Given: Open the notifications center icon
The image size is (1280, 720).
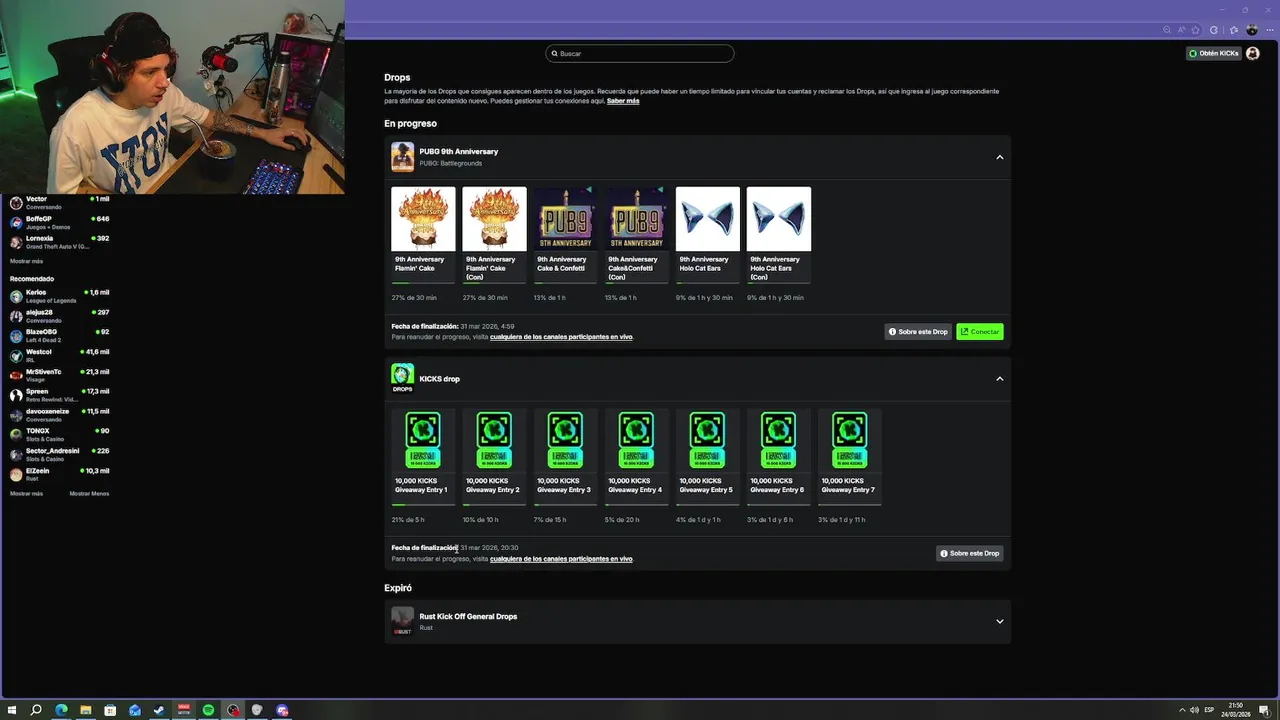Looking at the screenshot, I should coord(1264,710).
